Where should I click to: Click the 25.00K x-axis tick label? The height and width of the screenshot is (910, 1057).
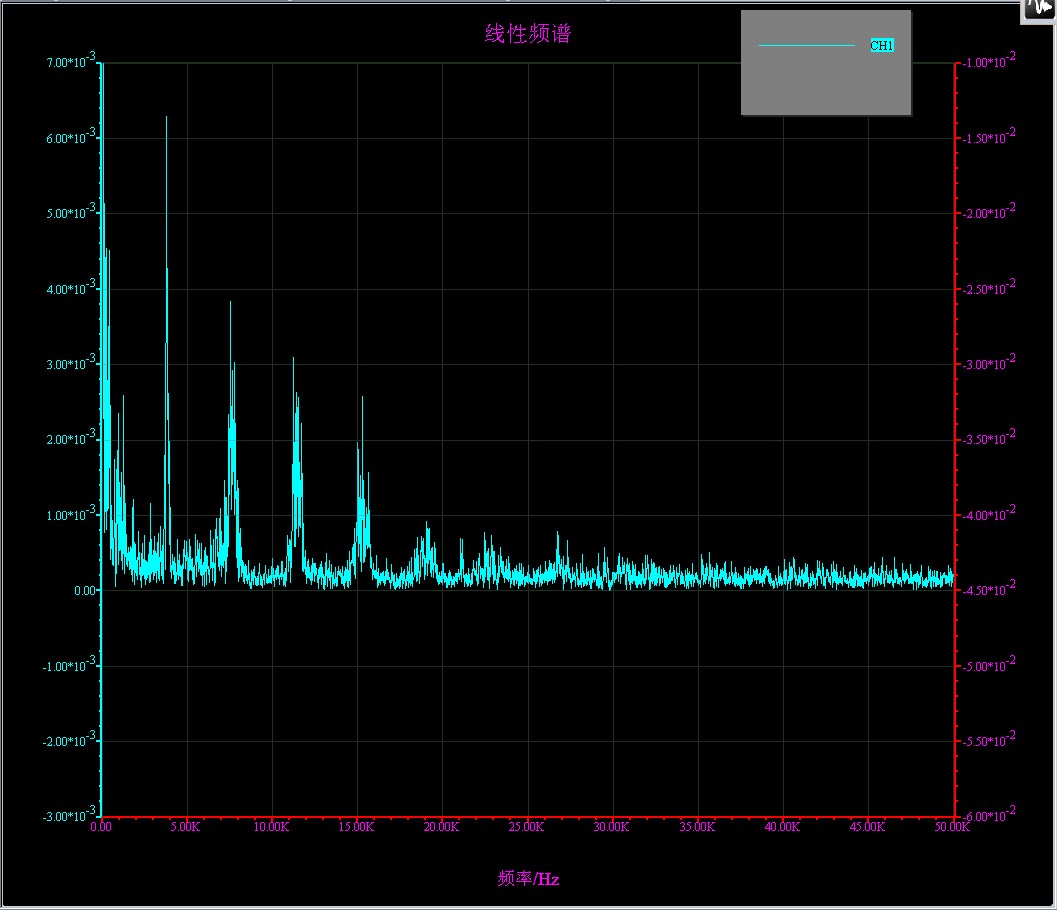(526, 827)
